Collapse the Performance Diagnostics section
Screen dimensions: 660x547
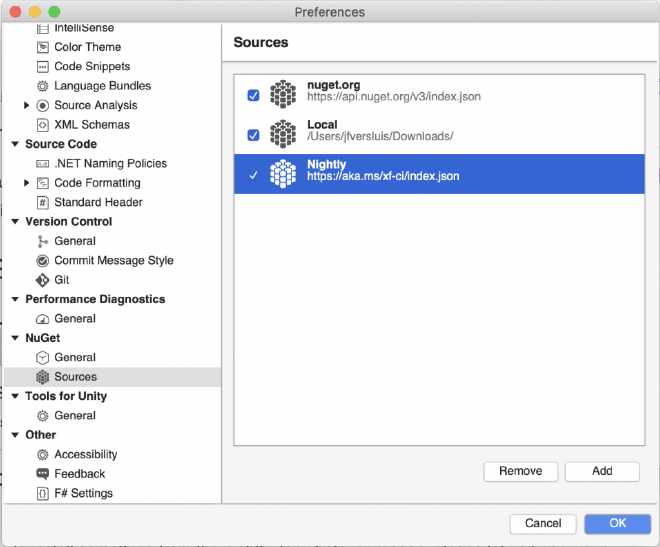pos(15,299)
